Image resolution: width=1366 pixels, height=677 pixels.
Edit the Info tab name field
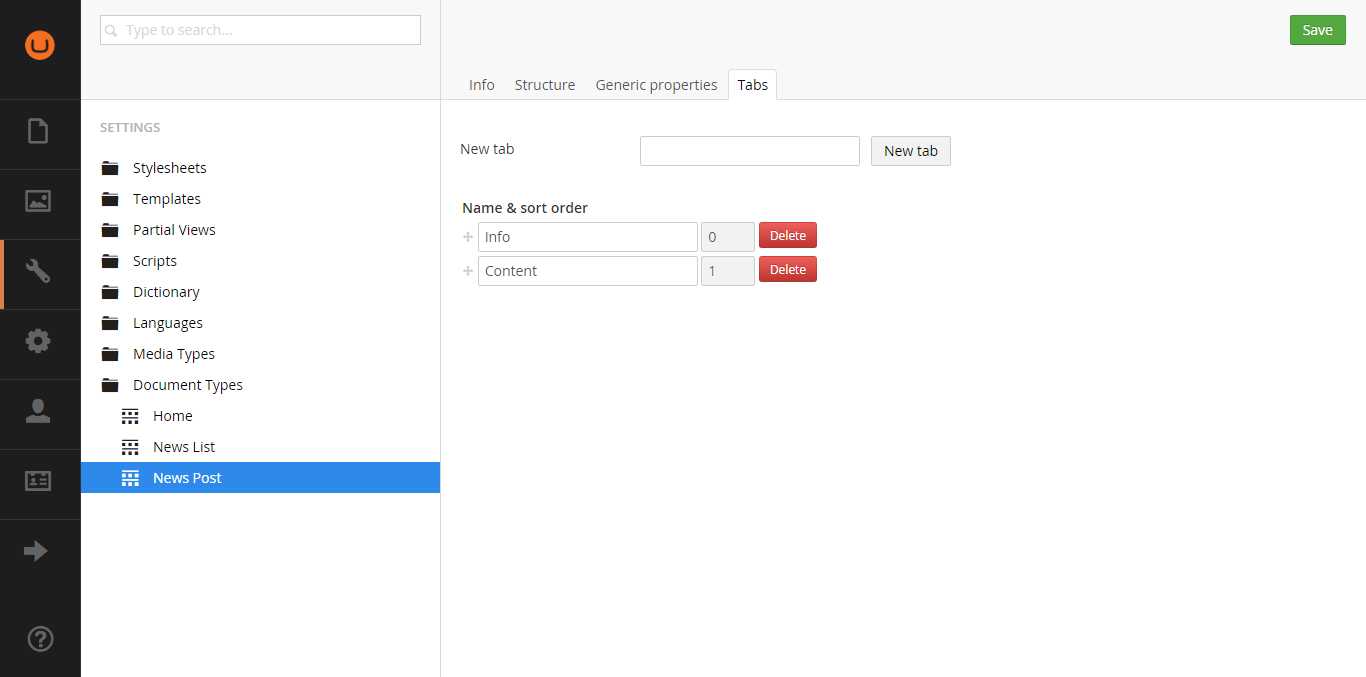pyautogui.click(x=588, y=237)
